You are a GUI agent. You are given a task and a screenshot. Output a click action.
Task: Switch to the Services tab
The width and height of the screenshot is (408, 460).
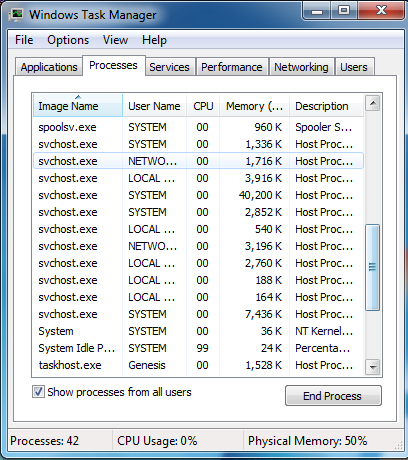(169, 67)
